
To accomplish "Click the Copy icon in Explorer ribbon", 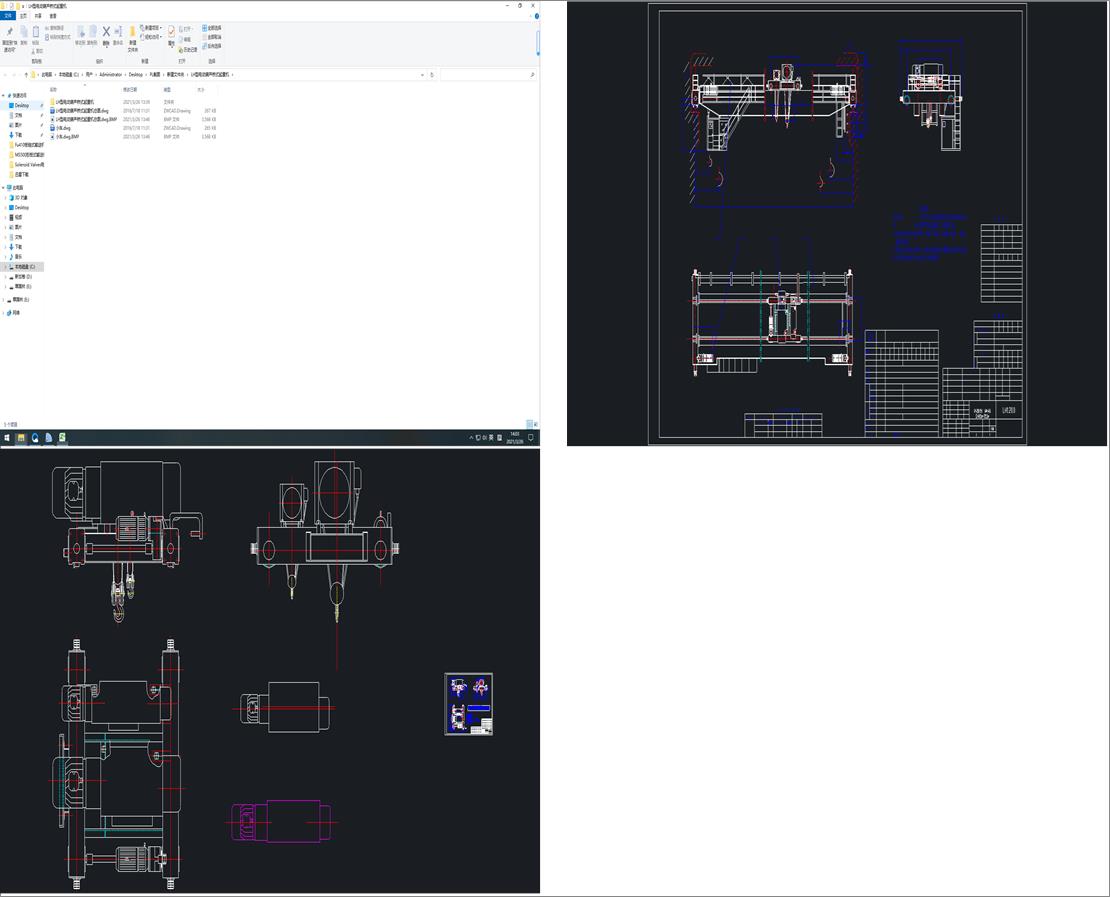I will click(x=23, y=35).
